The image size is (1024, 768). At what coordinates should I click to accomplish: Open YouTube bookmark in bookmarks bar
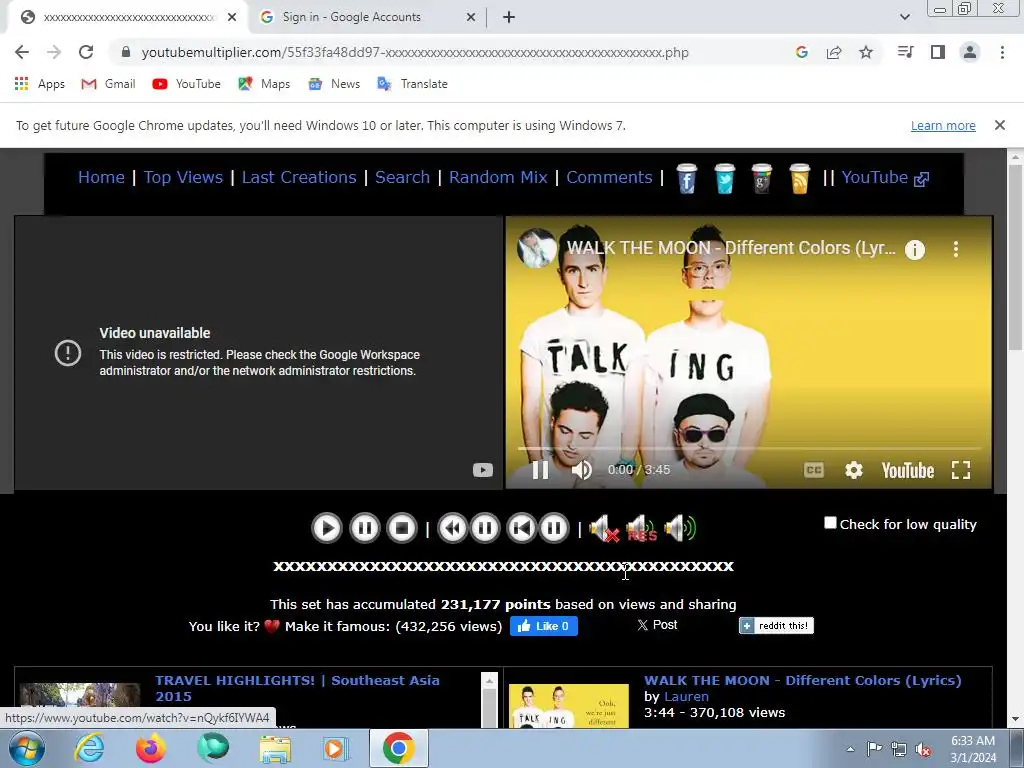187,84
